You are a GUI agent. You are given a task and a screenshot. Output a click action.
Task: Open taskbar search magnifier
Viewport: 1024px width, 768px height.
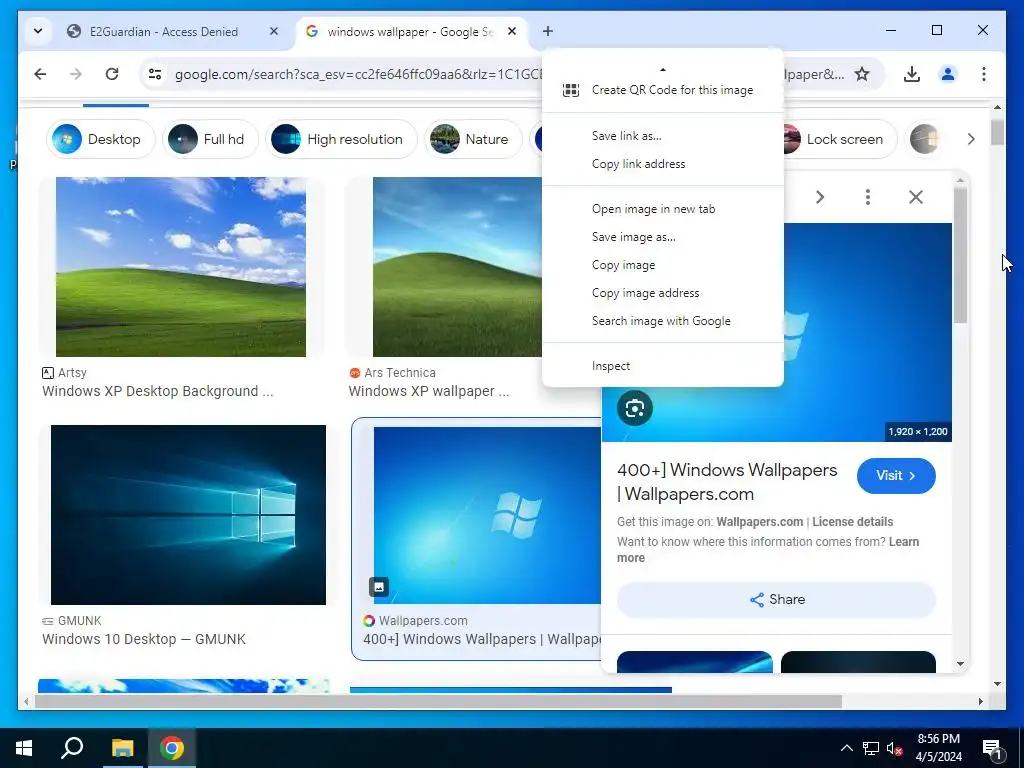[x=72, y=748]
